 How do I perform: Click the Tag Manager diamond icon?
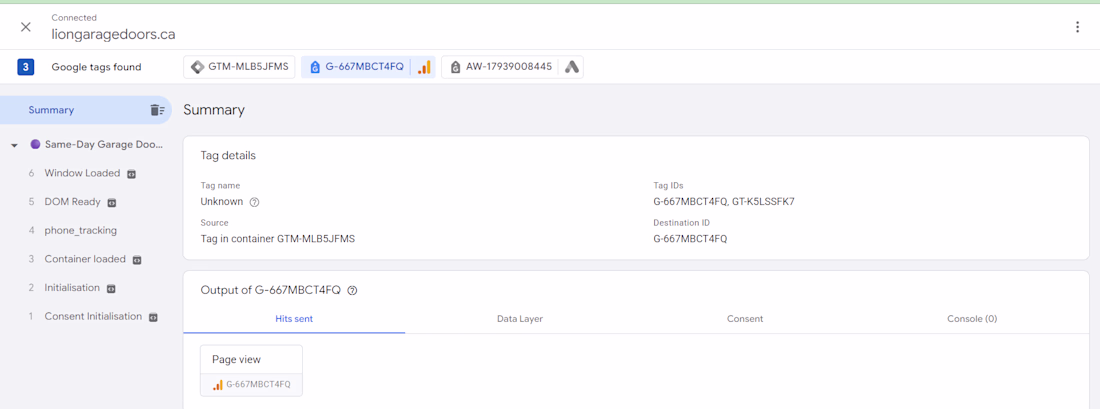[197, 67]
